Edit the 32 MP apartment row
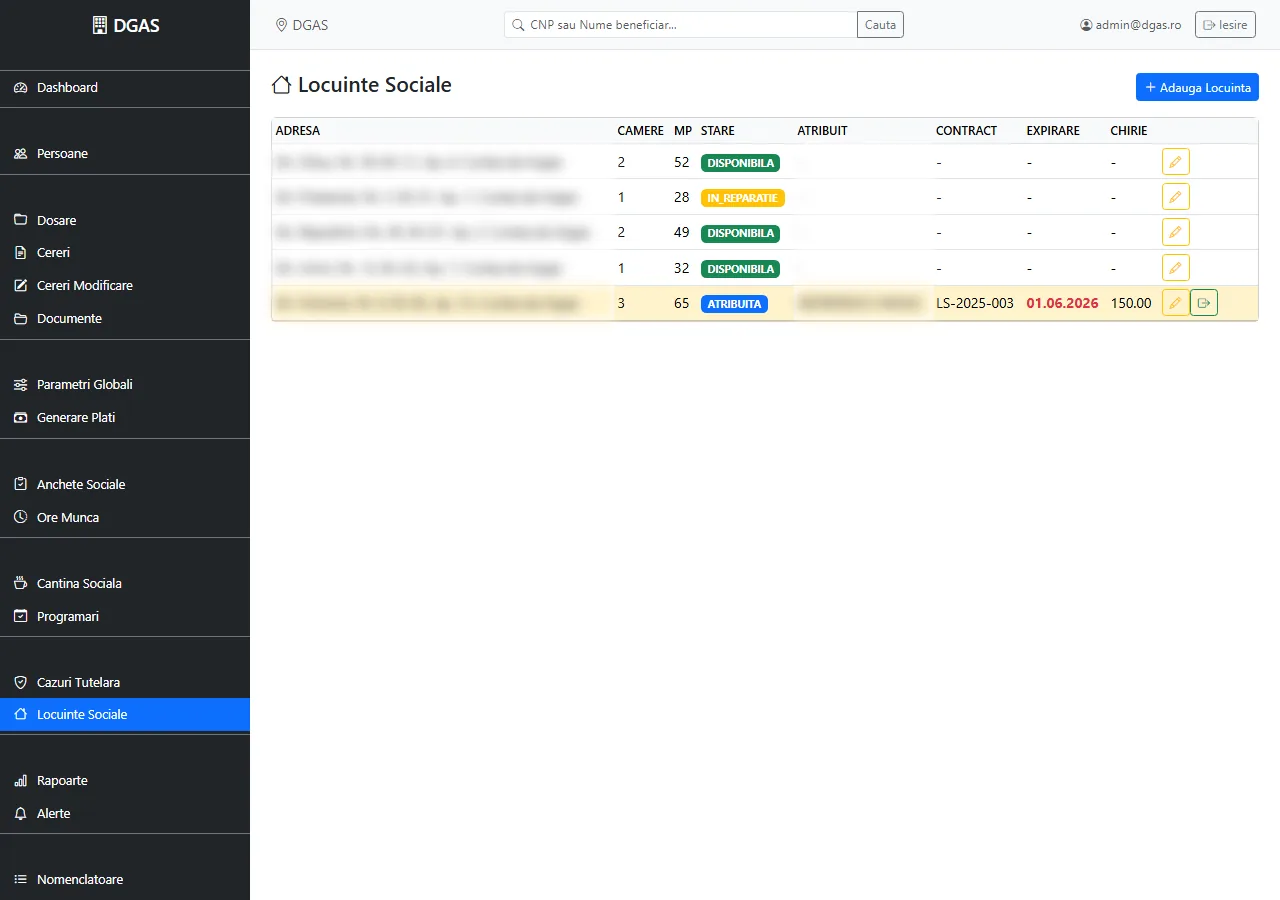This screenshot has height=900, width=1280. [x=1176, y=268]
